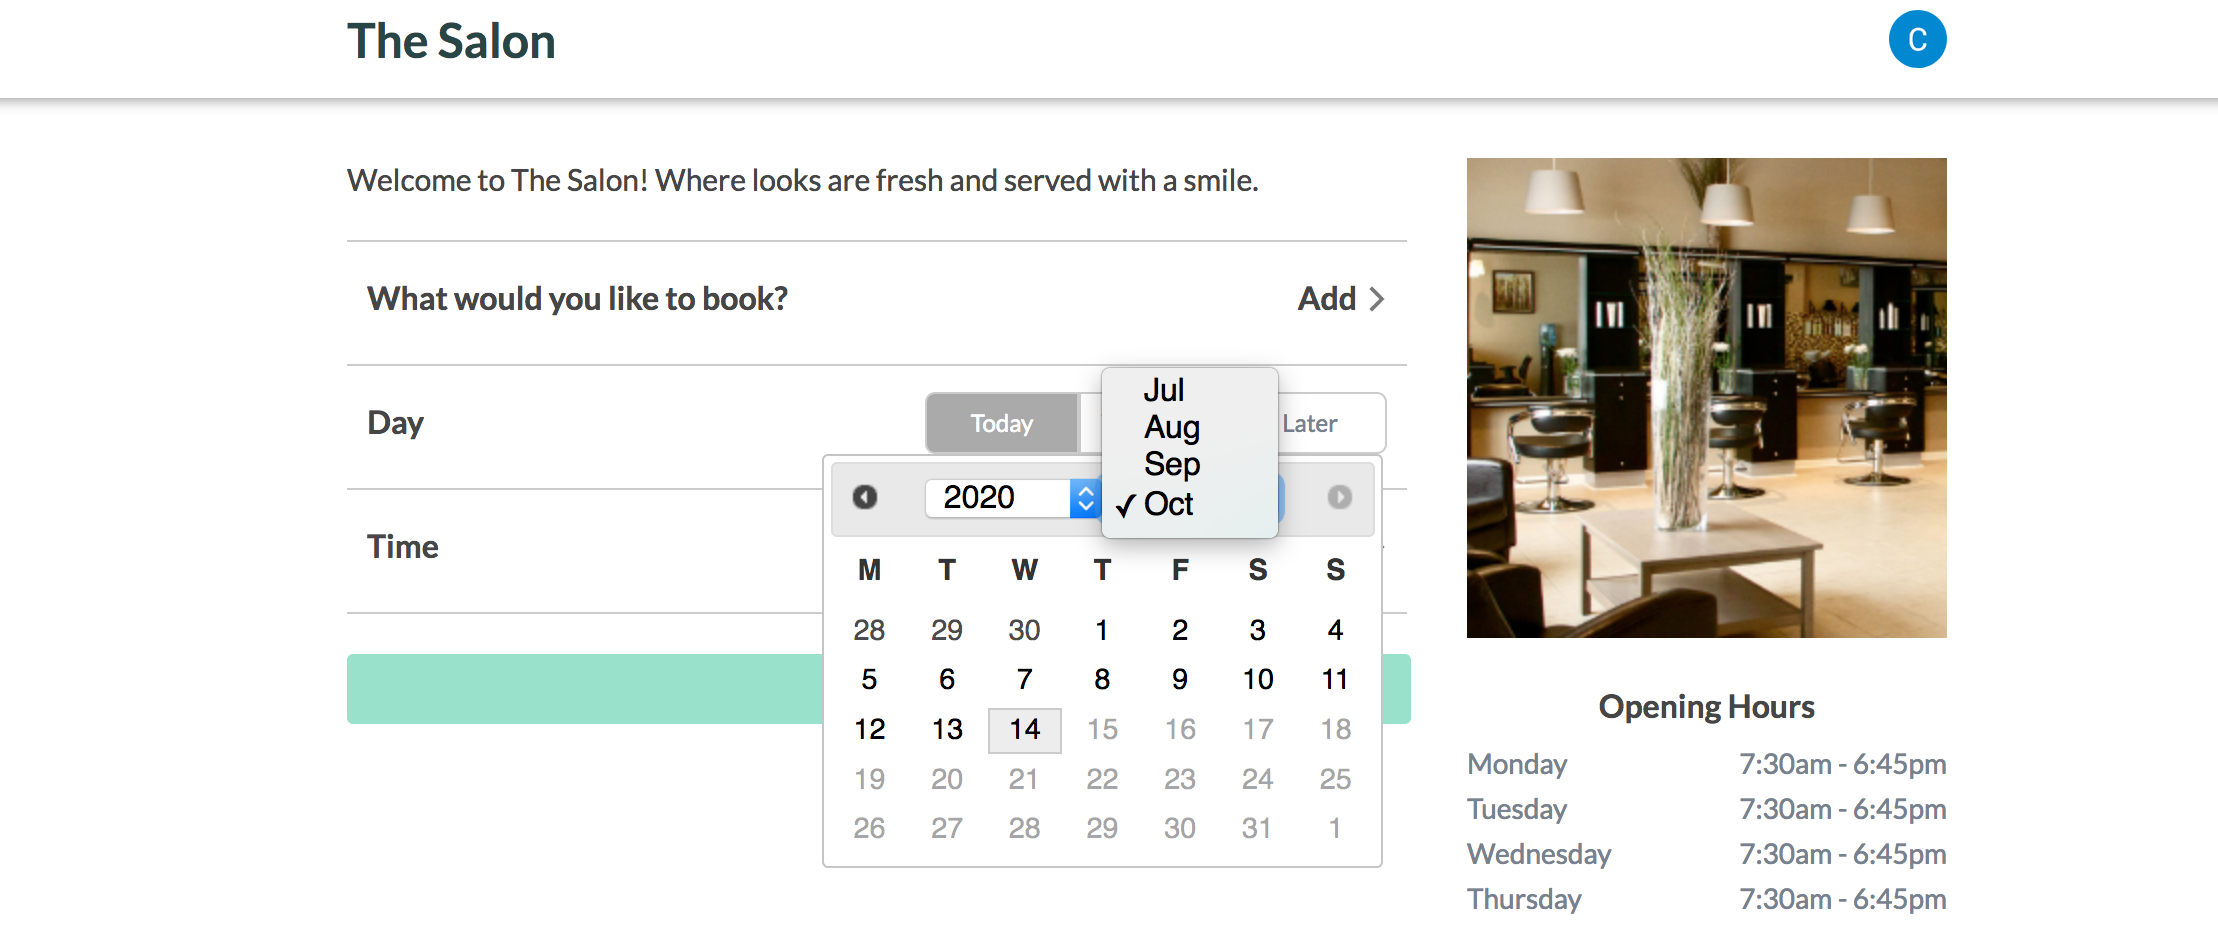Image resolution: width=2218 pixels, height=926 pixels.
Task: Click the Add chevron arrow
Action: click(1377, 299)
